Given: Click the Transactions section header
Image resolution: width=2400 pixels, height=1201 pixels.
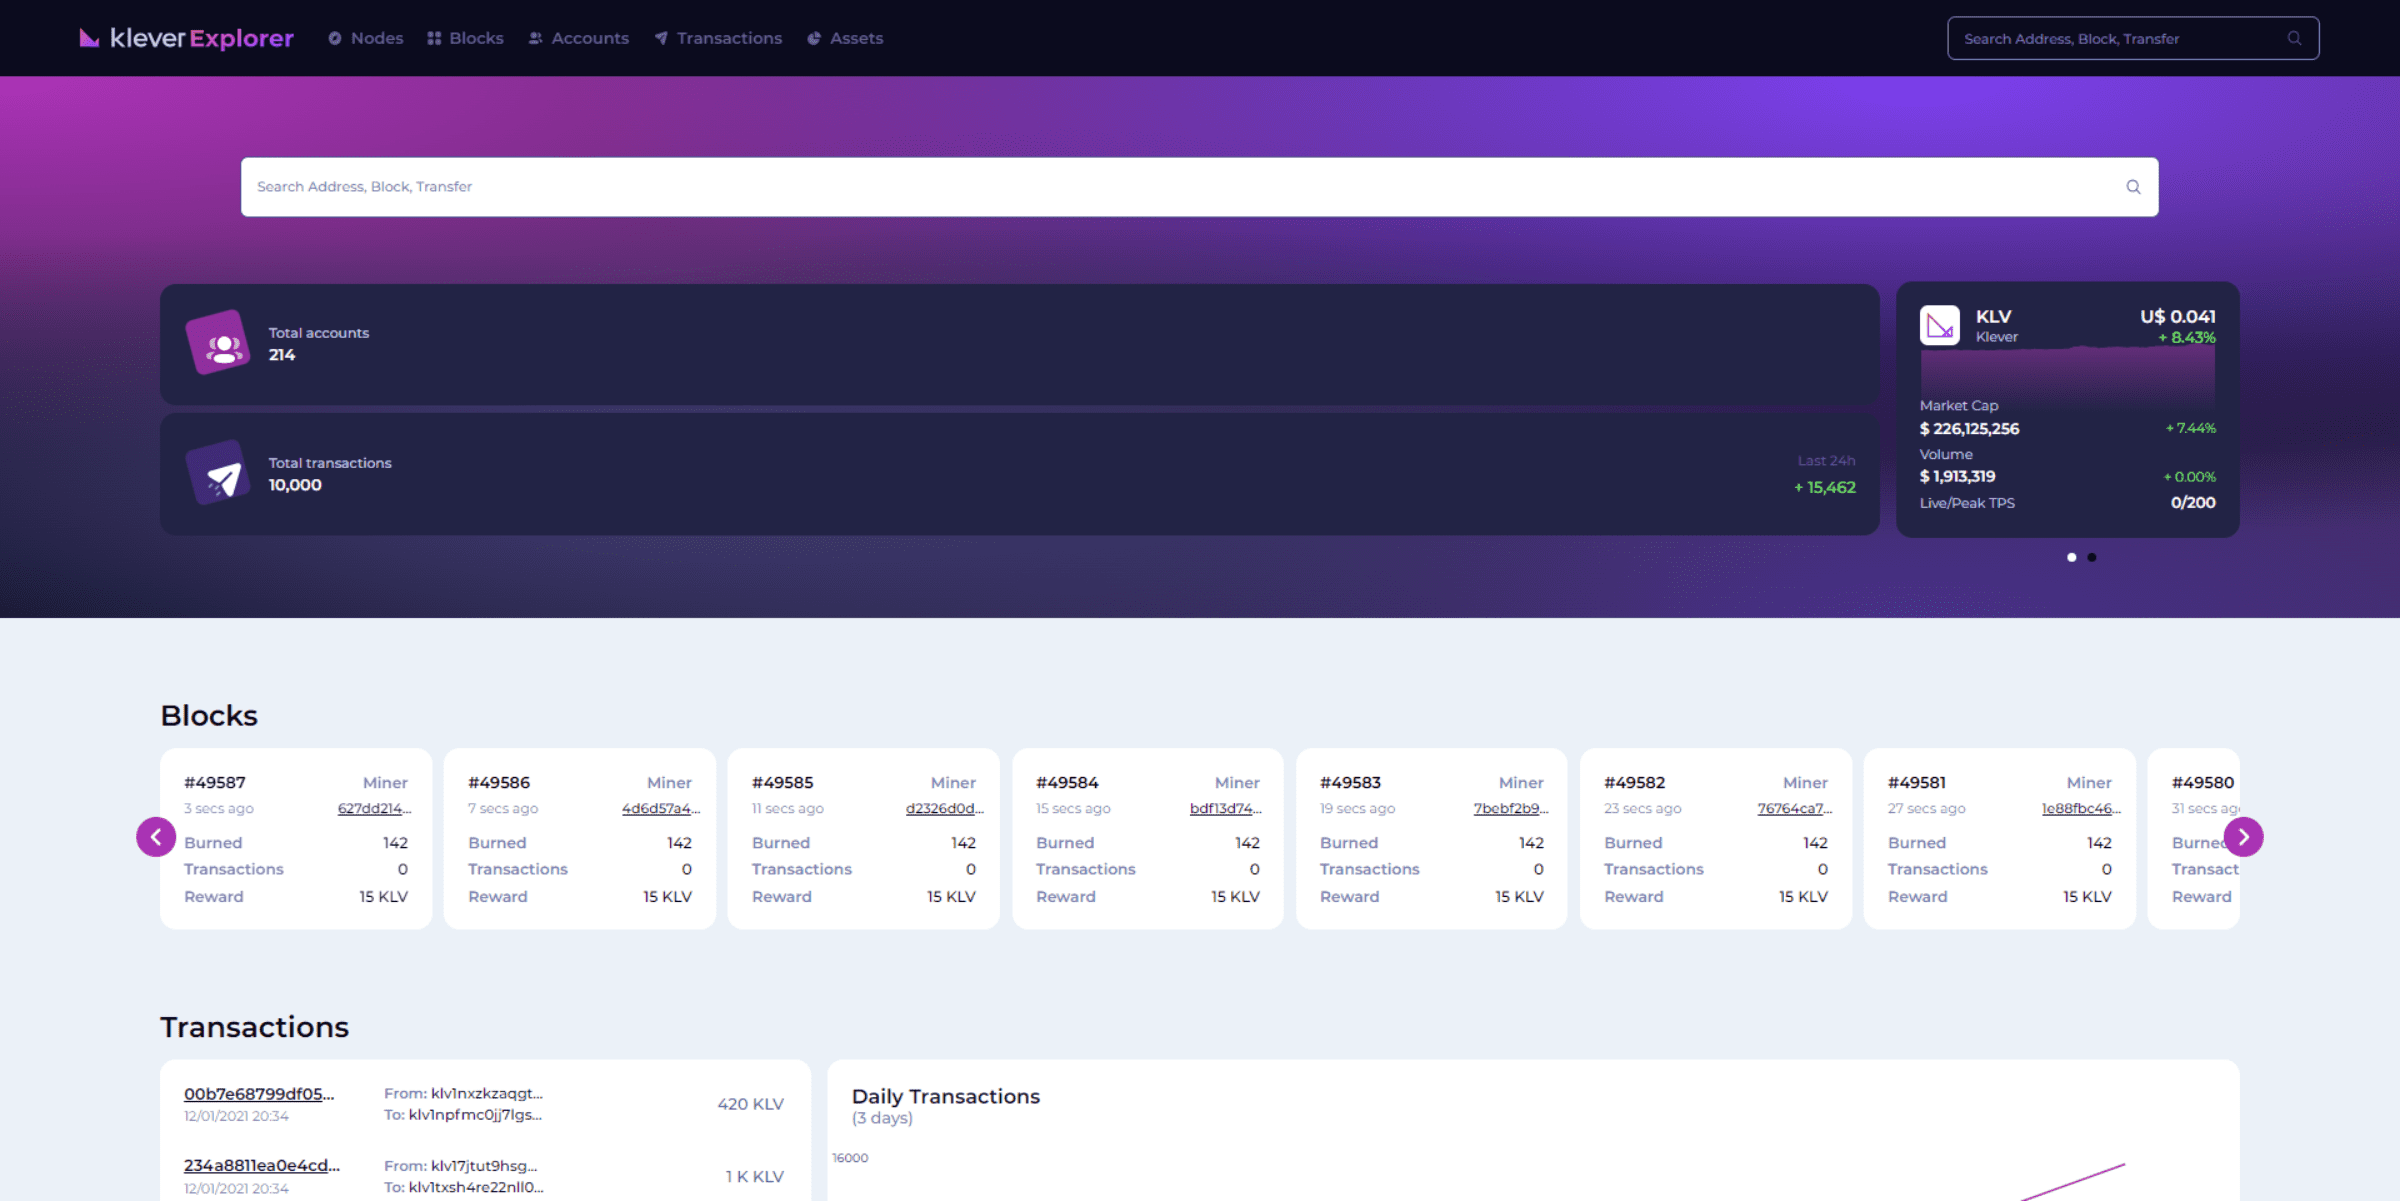Looking at the screenshot, I should [254, 1026].
